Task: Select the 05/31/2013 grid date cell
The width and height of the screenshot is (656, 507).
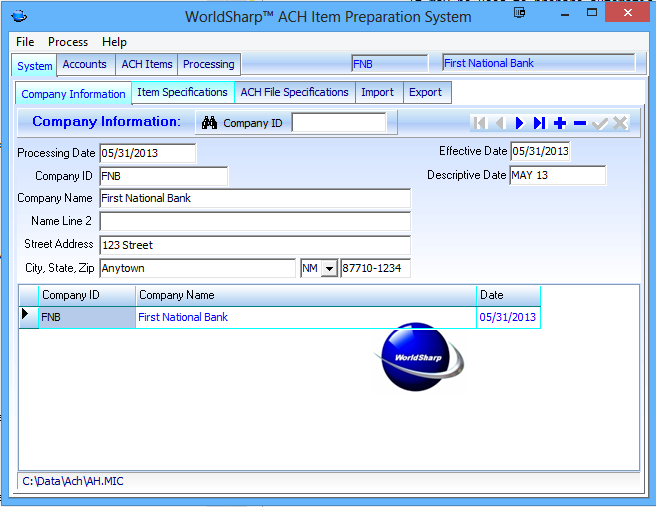Action: tap(509, 318)
